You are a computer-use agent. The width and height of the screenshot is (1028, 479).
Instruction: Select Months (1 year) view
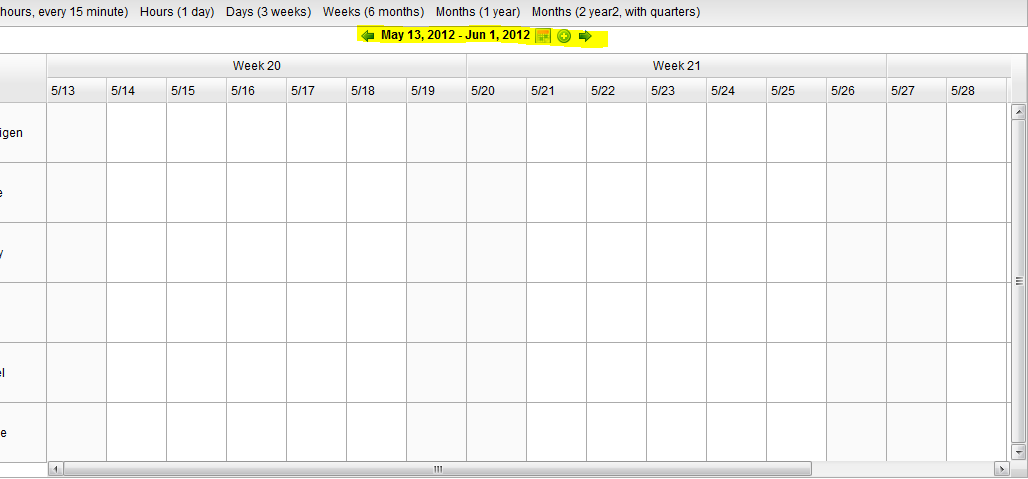tap(478, 12)
